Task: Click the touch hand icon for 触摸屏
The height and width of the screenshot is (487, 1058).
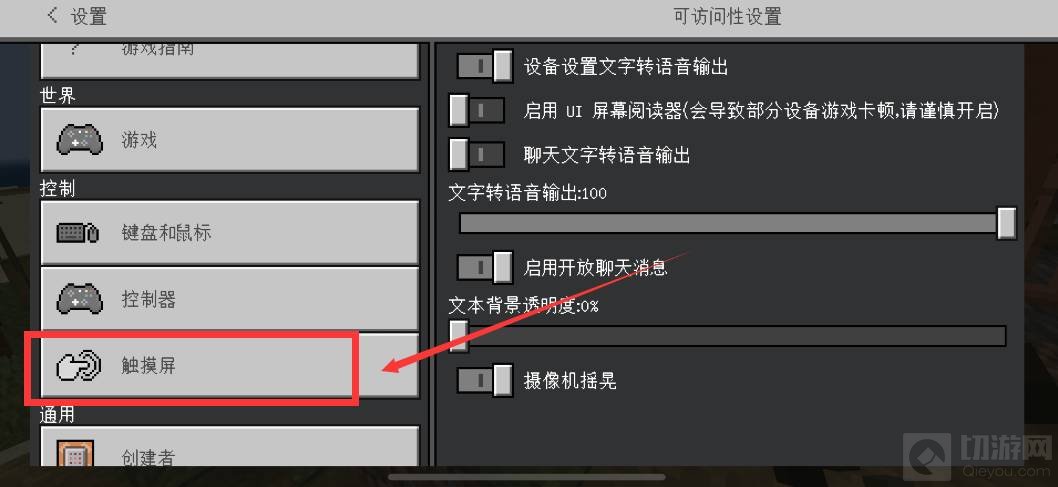Action: point(79,366)
